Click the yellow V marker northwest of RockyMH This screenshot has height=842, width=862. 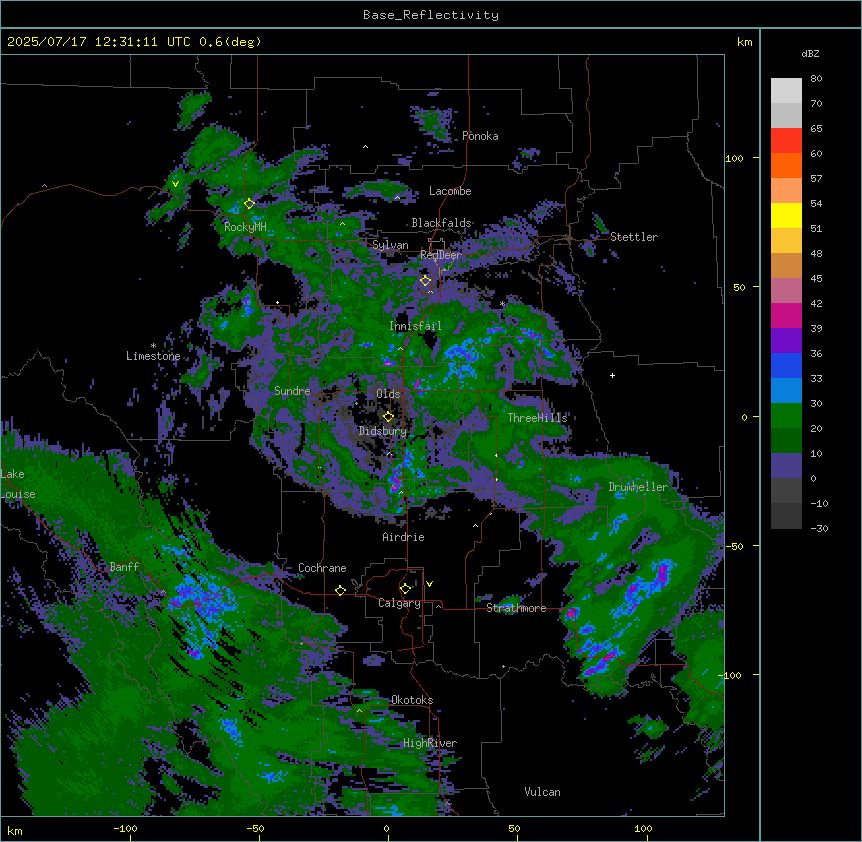175,184
